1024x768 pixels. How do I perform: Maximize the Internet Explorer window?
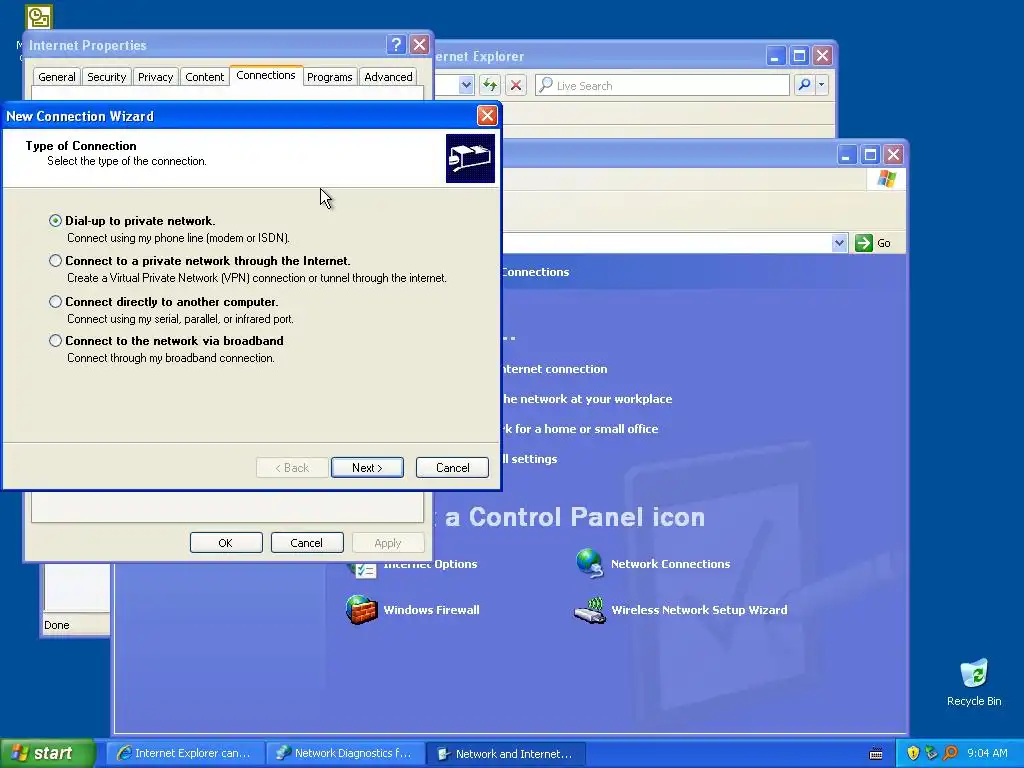point(799,56)
